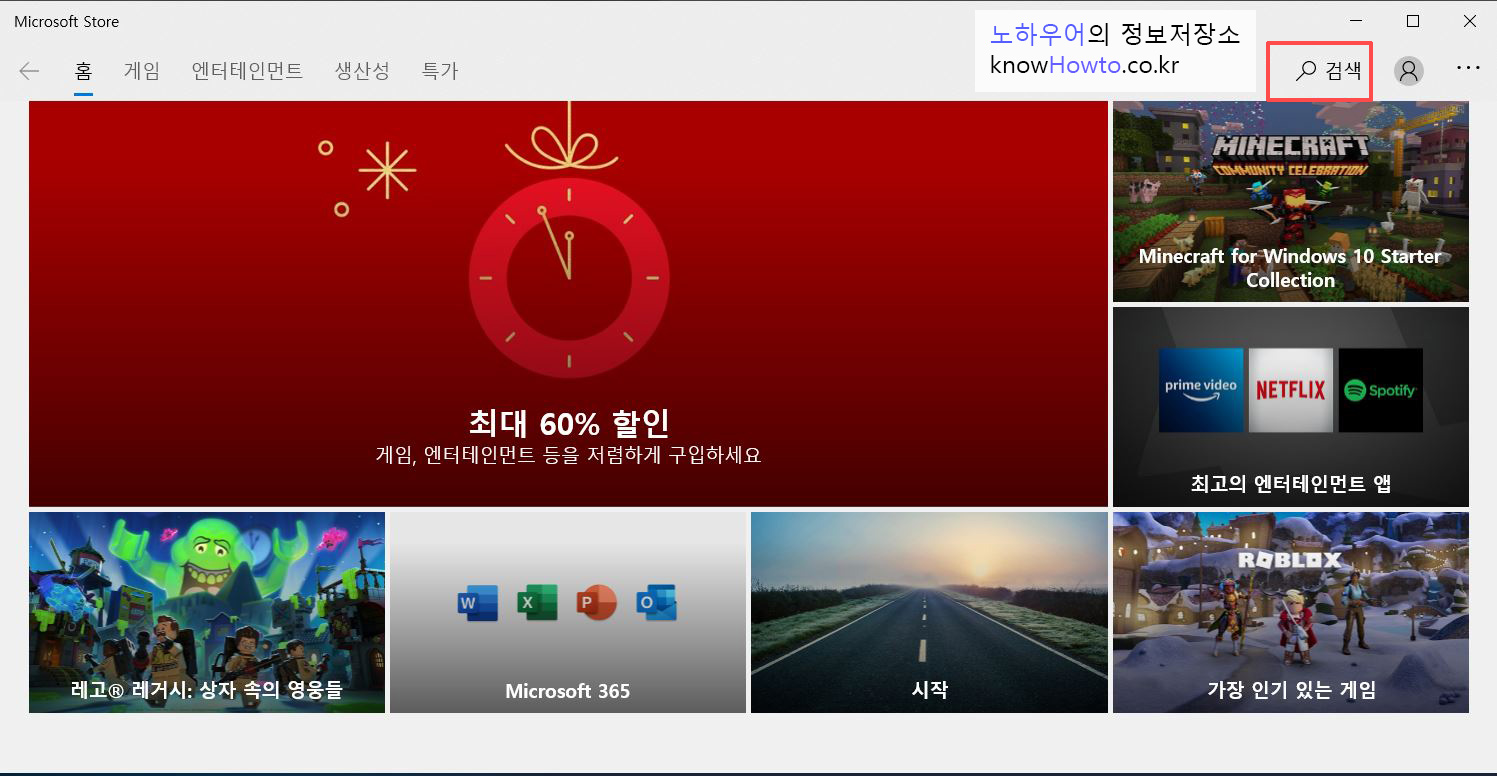Click the Outlook icon in Microsoft 365 tile
The image size is (1497, 776).
(x=657, y=603)
